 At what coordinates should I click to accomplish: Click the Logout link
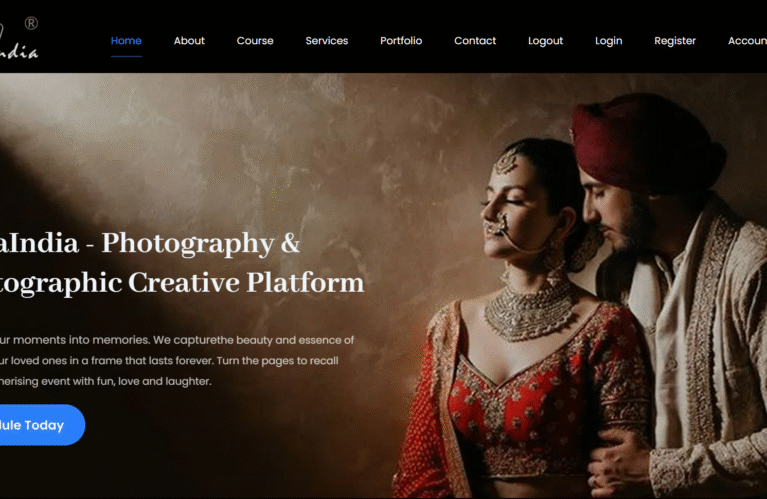click(545, 41)
